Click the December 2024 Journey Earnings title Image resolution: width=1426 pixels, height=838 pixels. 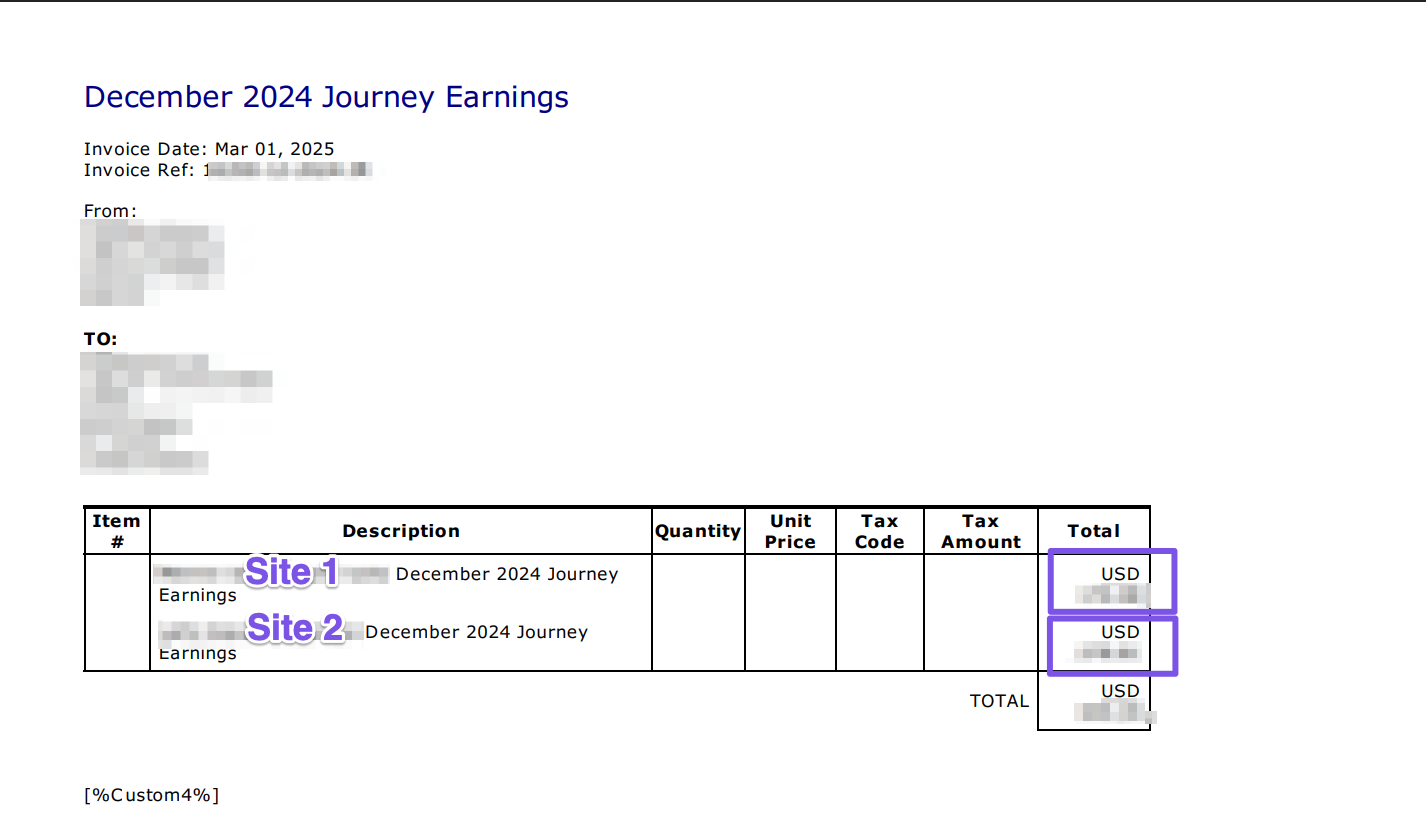coord(326,97)
